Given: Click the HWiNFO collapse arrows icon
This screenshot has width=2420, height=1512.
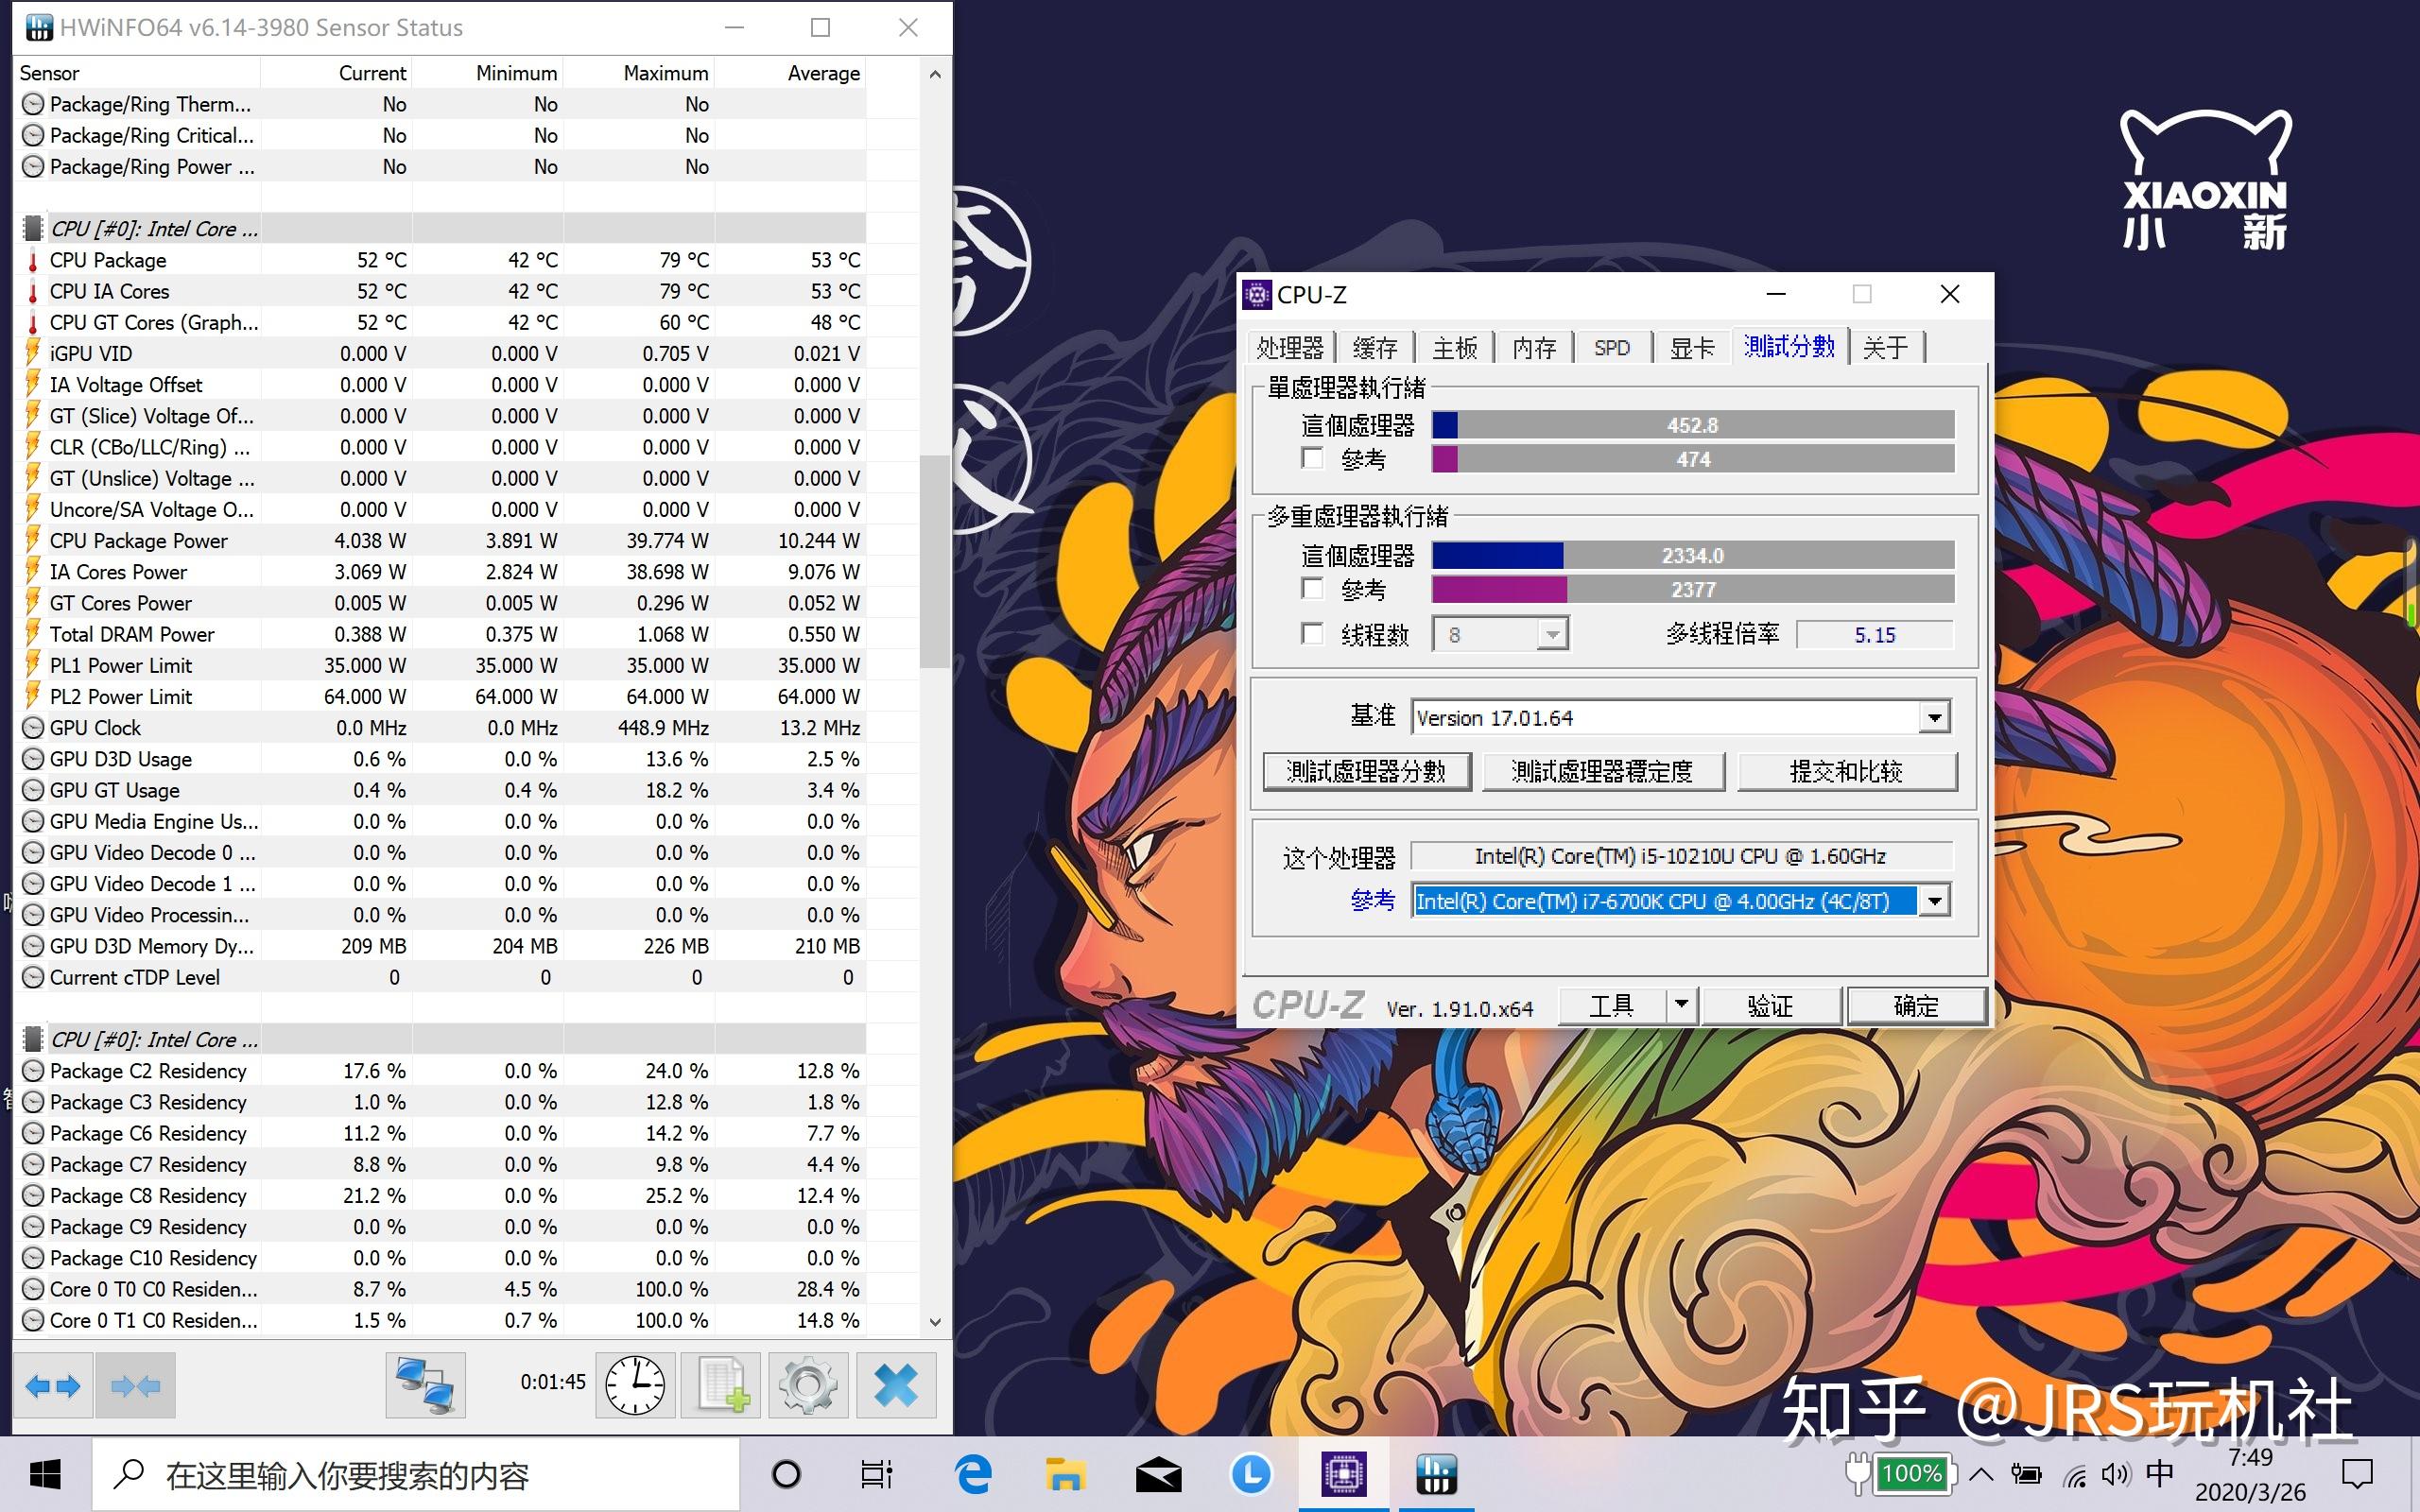Looking at the screenshot, I should tap(135, 1386).
